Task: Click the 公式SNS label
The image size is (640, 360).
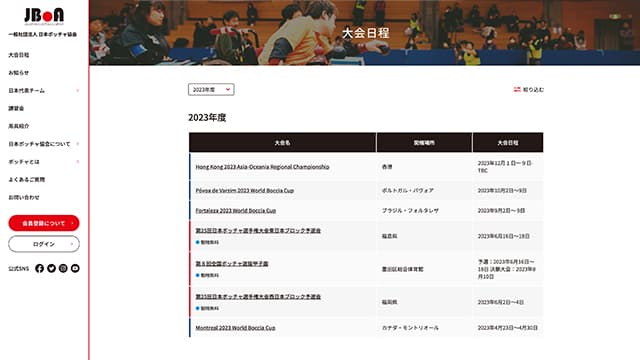Action: 19,269
